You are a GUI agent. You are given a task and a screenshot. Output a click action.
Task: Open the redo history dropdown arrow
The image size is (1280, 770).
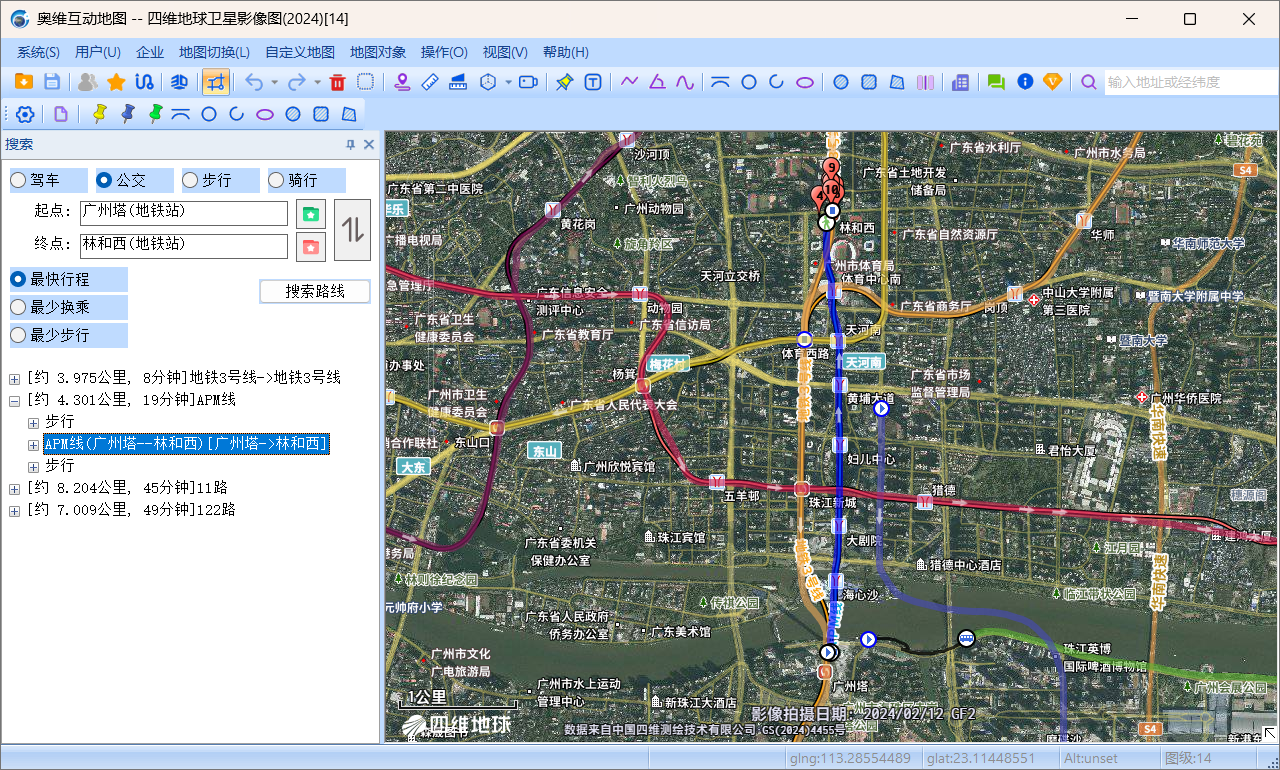tap(317, 82)
